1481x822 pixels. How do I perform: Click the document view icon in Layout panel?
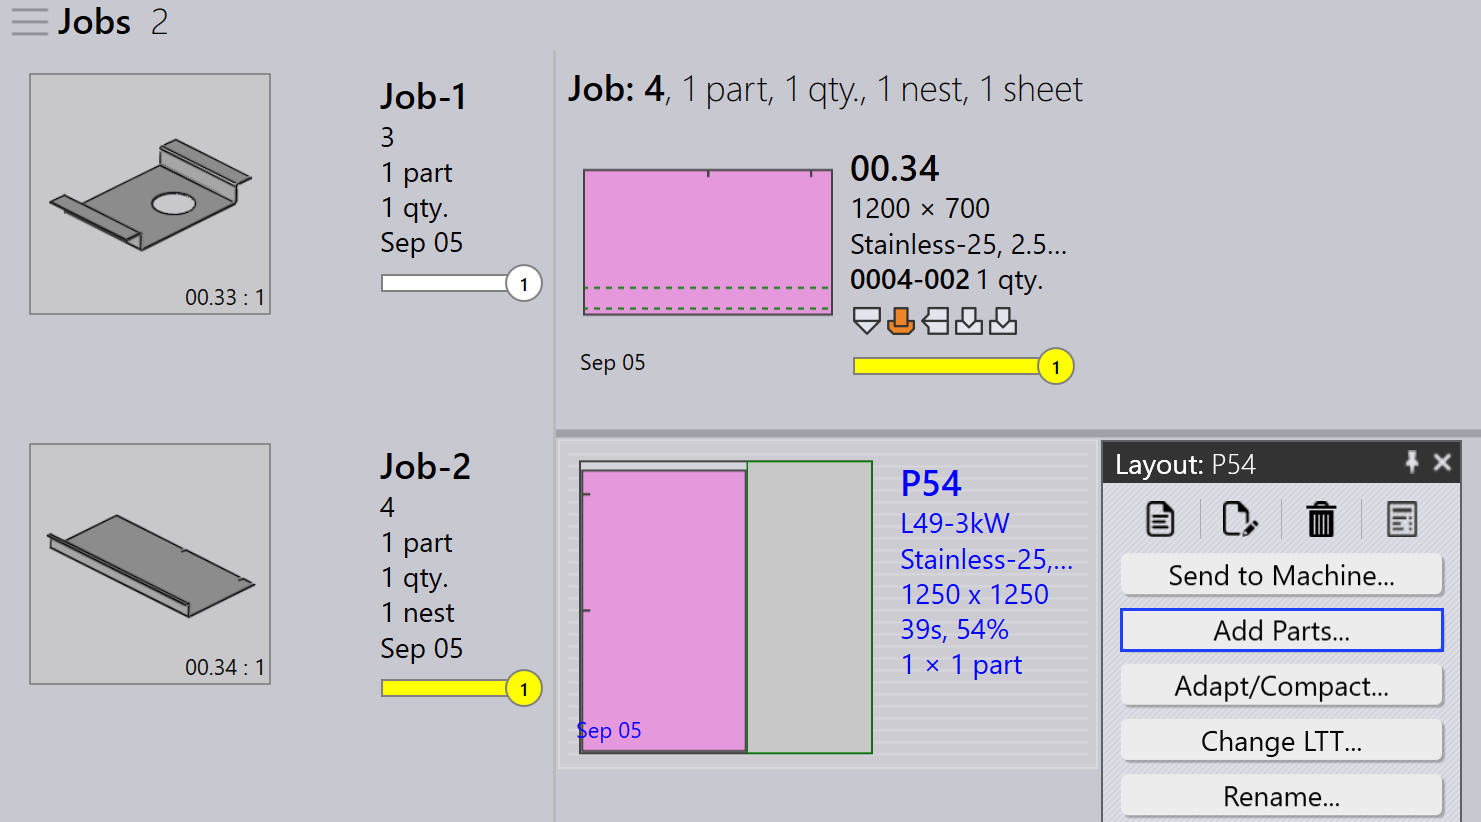click(x=1160, y=519)
